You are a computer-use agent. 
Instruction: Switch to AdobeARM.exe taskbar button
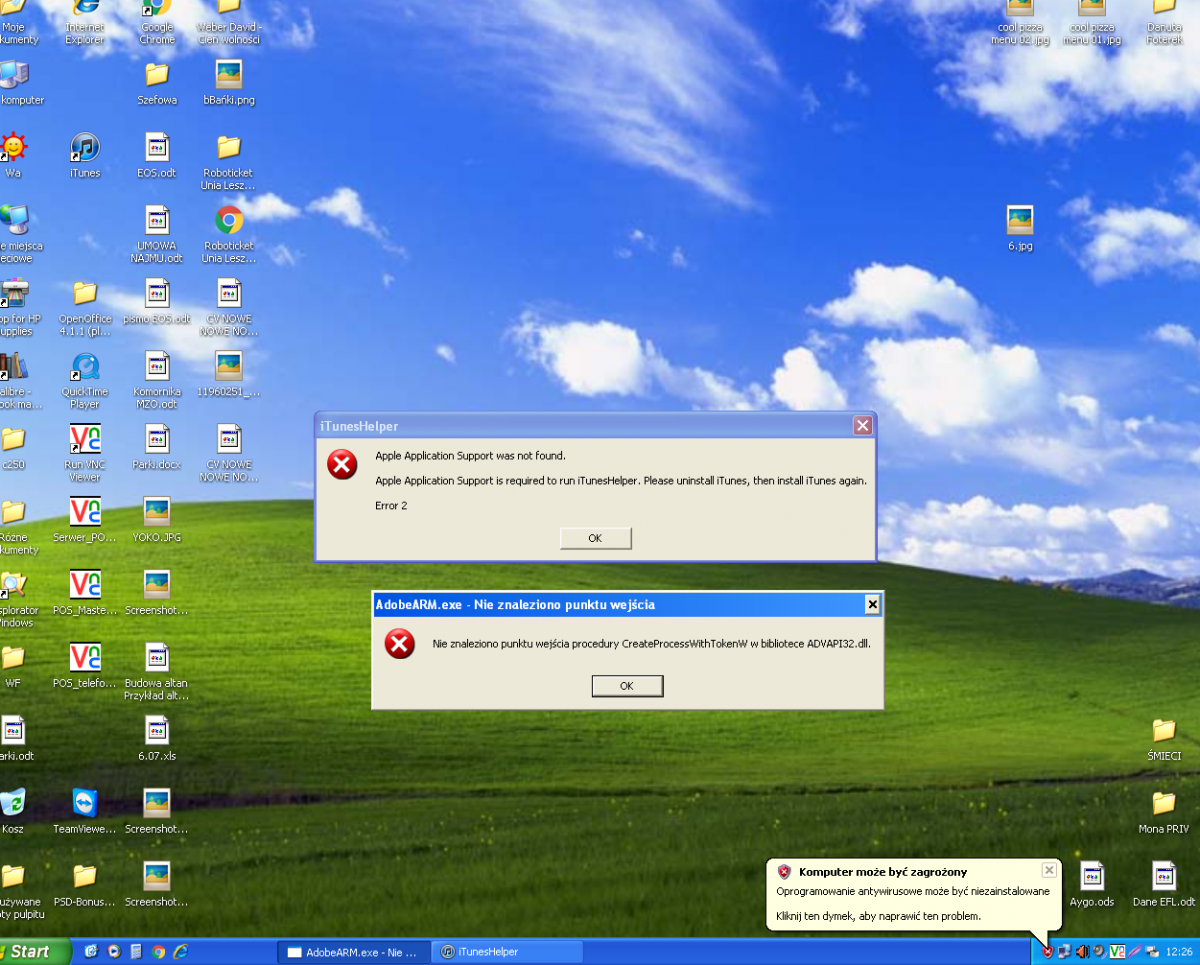pos(352,952)
